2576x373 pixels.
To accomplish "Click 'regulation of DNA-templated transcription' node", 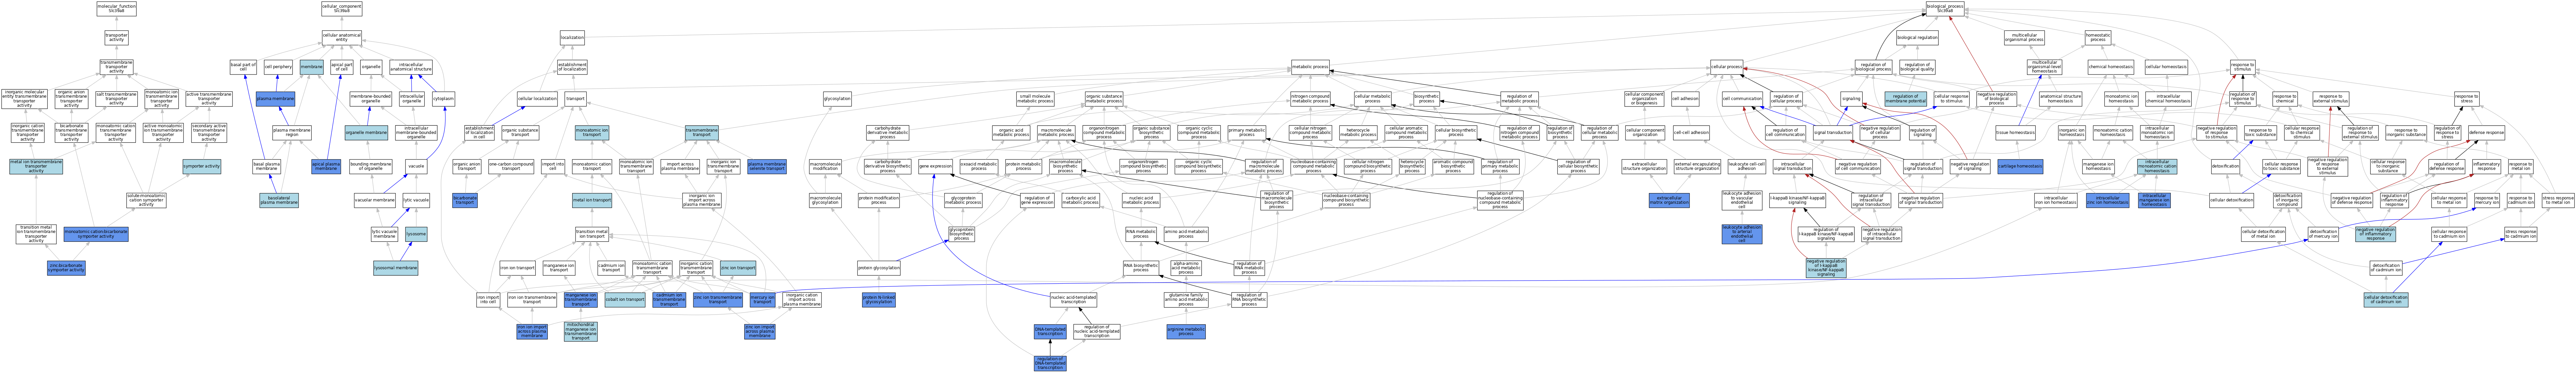I will pyautogui.click(x=1050, y=363).
